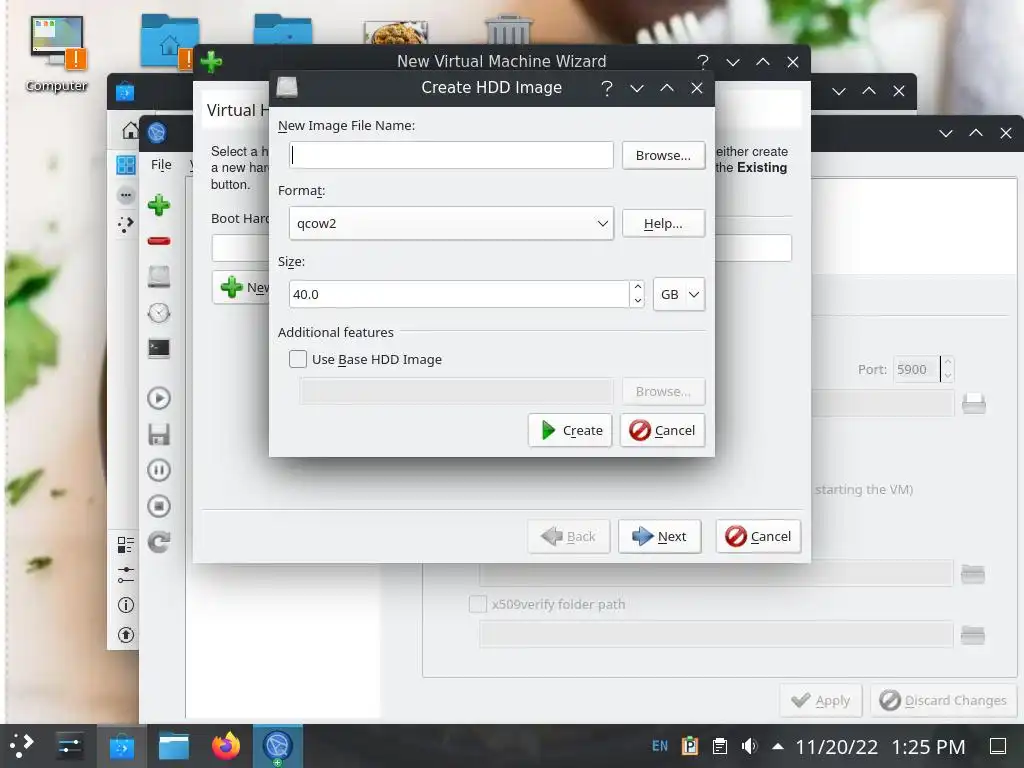Click the volume tray icon
Screen dimensions: 1024x768
[749, 746]
